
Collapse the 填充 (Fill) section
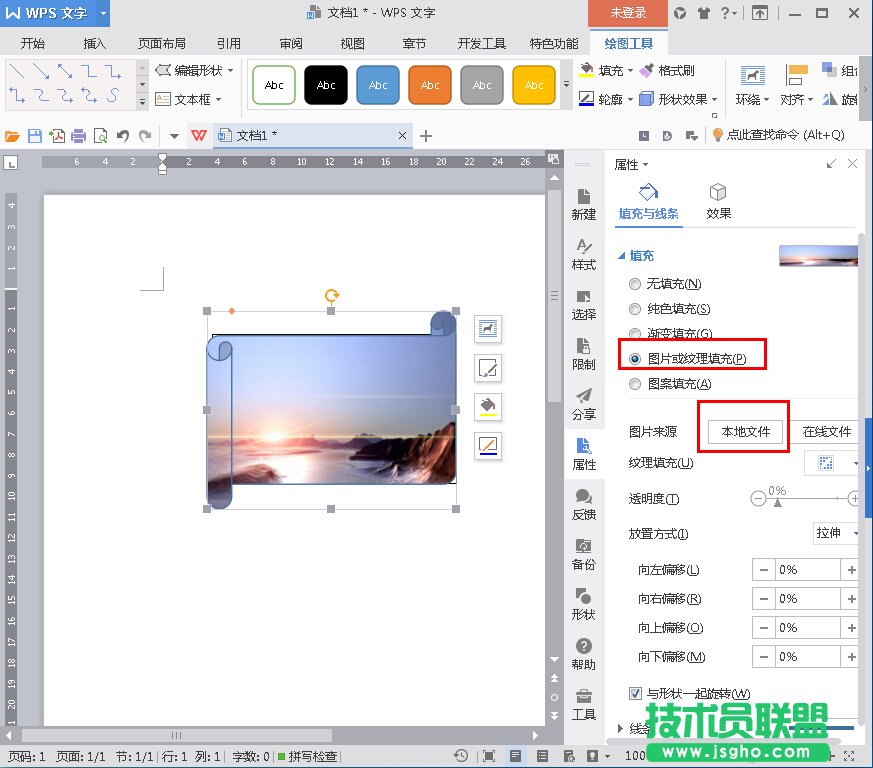[x=622, y=256]
